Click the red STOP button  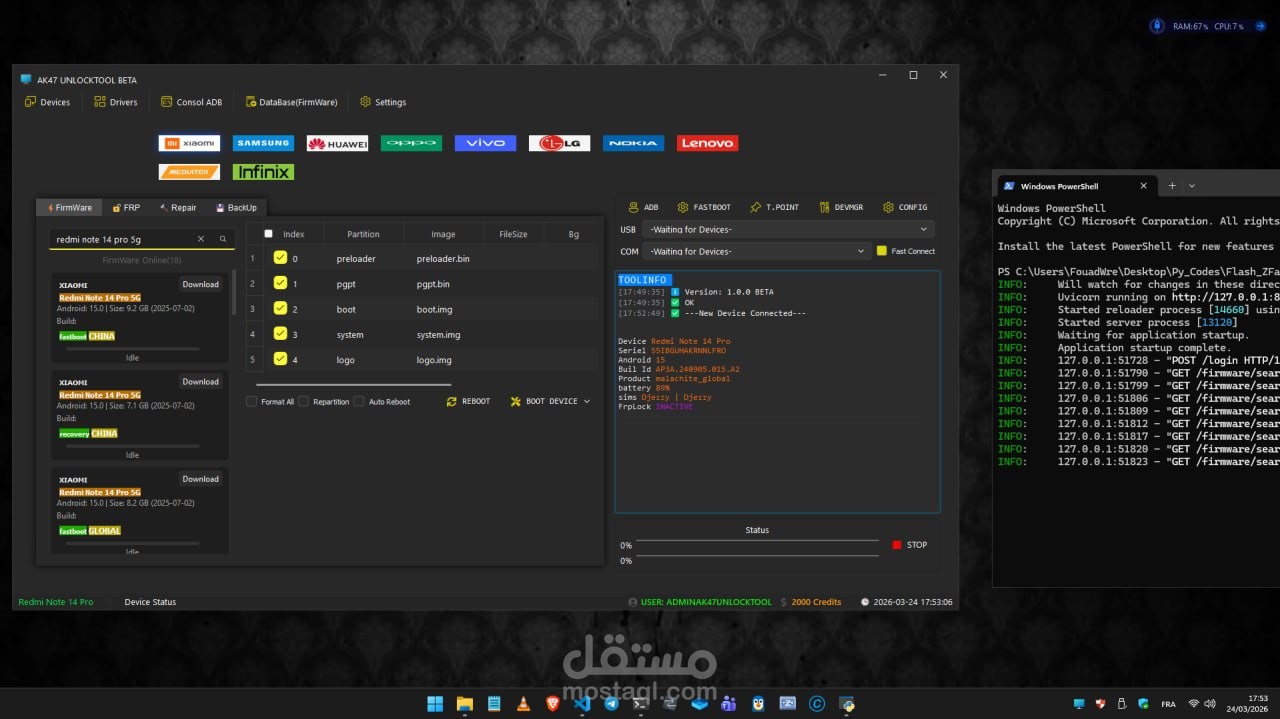click(910, 545)
